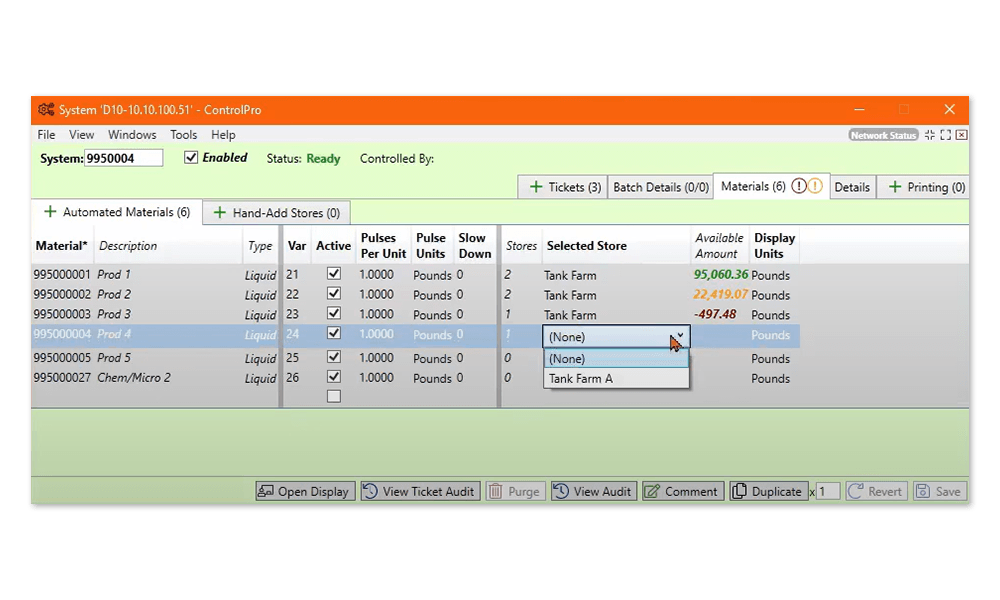Toggle Active checkbox for Chem/Micro 2
The image size is (1000, 600).
(334, 376)
